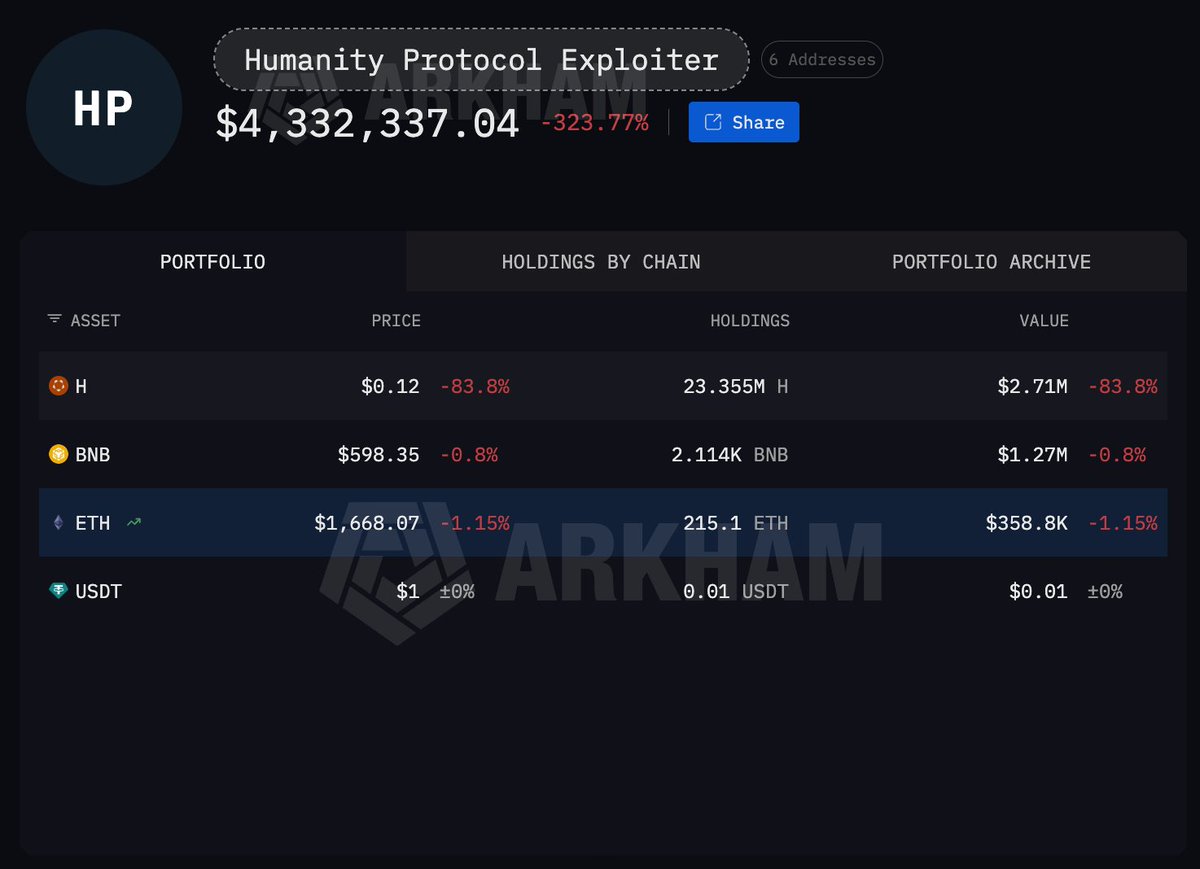
Task: Open the 6 Addresses badge
Action: (822, 60)
